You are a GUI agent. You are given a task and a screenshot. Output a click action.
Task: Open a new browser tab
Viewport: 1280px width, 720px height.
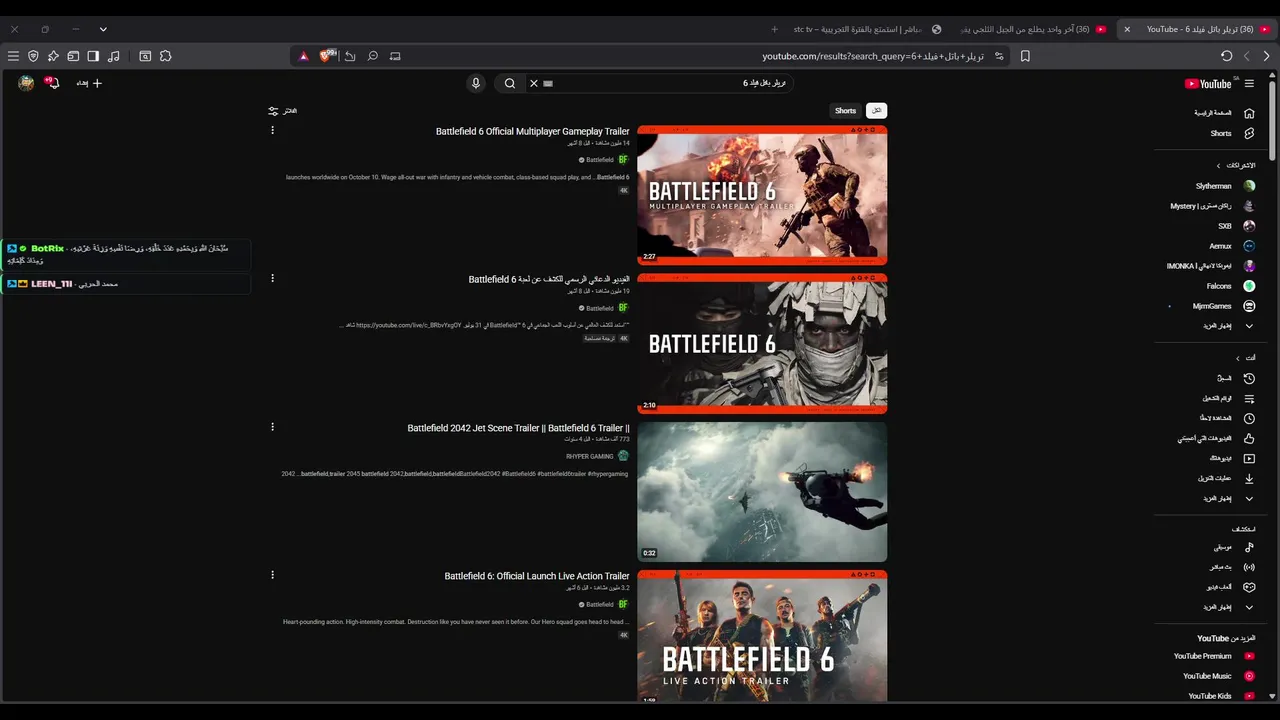coord(774,29)
